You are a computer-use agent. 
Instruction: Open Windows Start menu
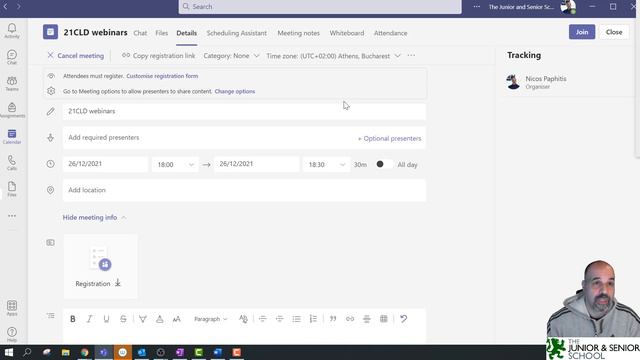point(8,352)
